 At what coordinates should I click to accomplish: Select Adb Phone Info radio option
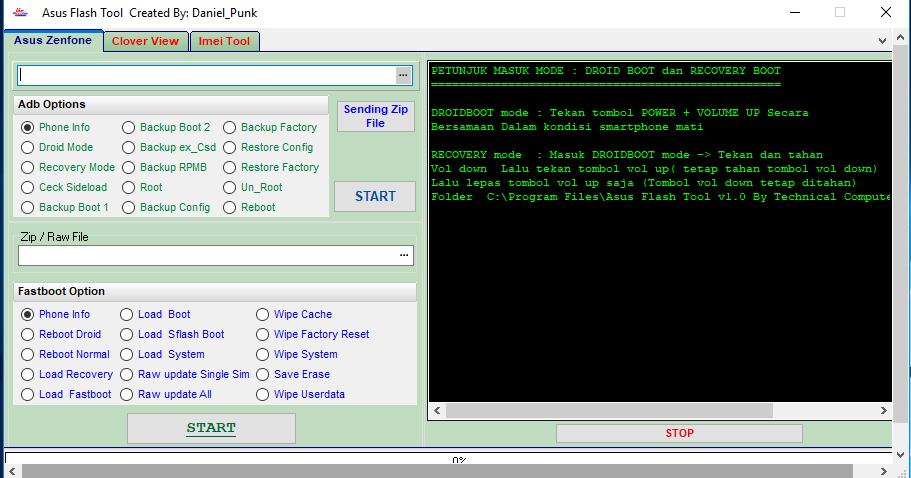[x=55, y=127]
